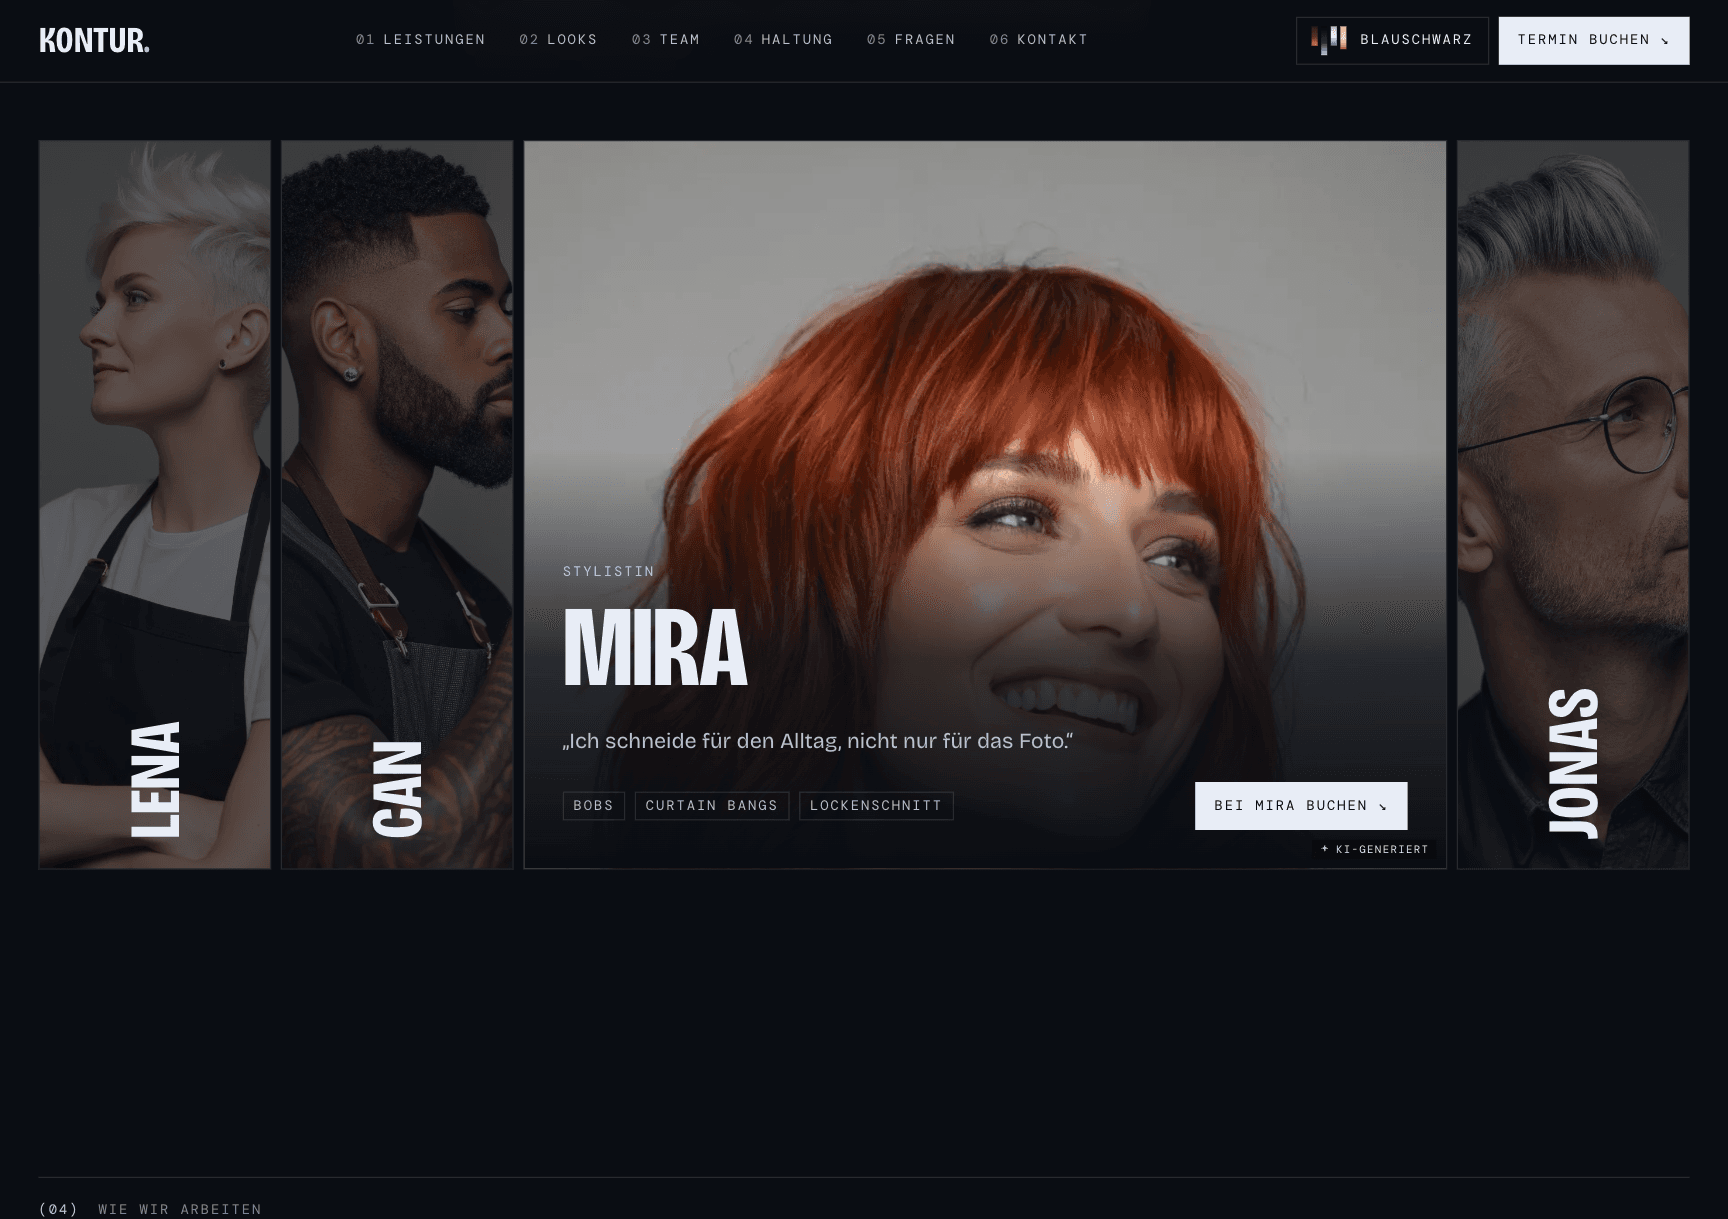
Task: Click the Stylistin label above Mira
Action: pyautogui.click(x=609, y=572)
